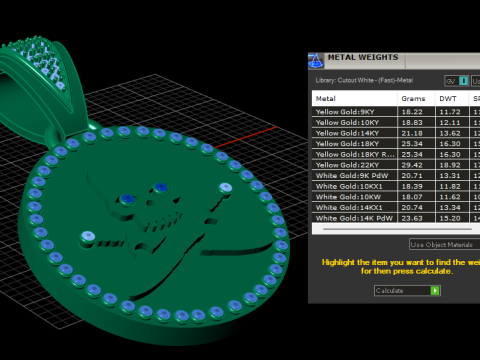Click the DWT column header
The height and width of the screenshot is (360, 480).
(452, 99)
